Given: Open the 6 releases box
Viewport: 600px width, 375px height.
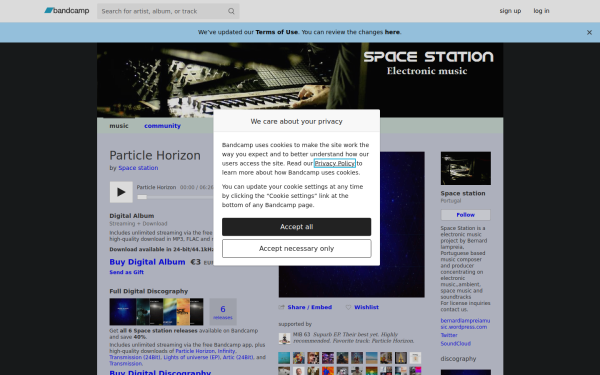Looking at the screenshot, I should tap(223, 312).
